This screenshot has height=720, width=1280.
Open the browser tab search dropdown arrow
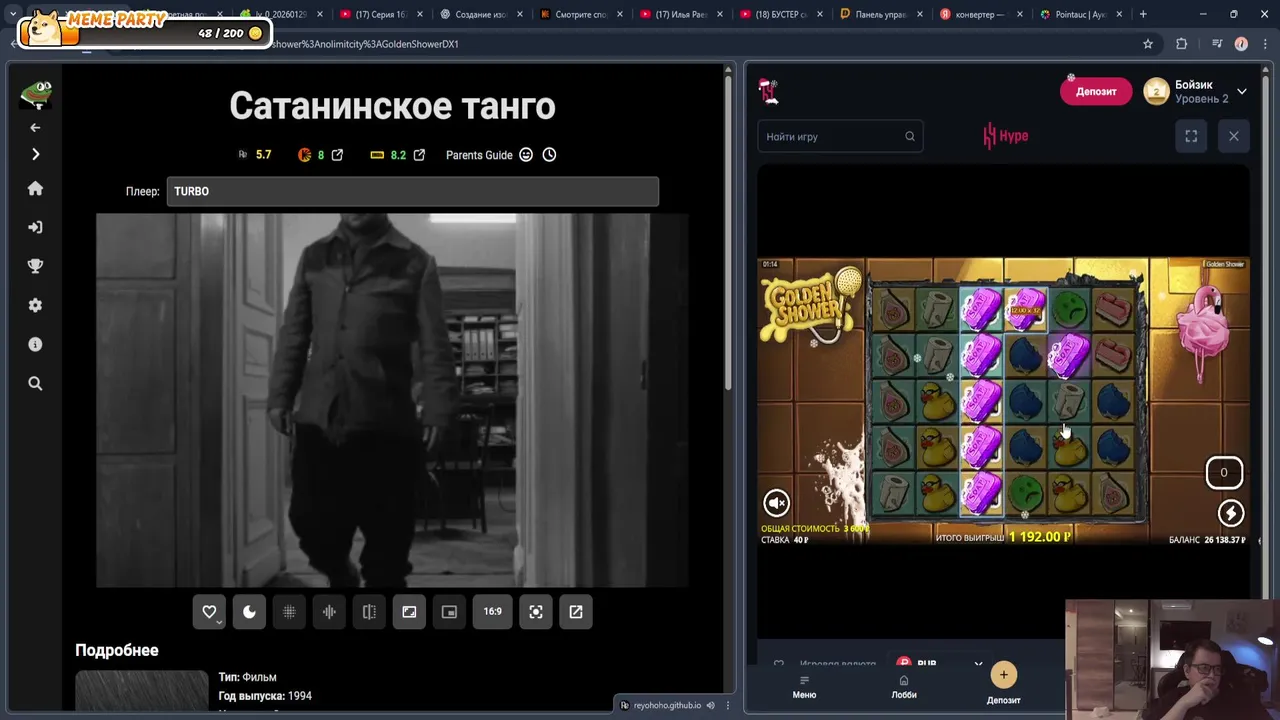point(12,14)
